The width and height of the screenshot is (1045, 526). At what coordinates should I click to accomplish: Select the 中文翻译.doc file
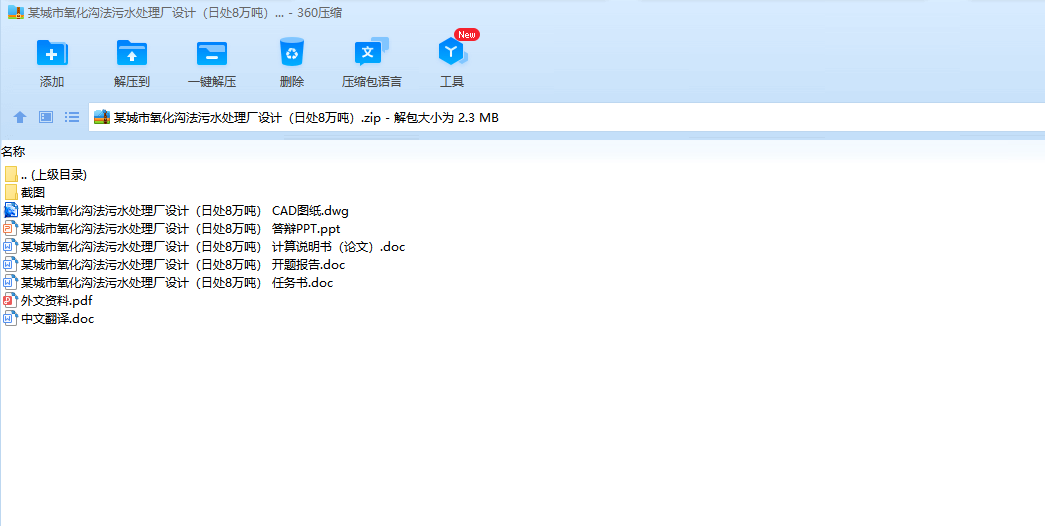click(49, 319)
